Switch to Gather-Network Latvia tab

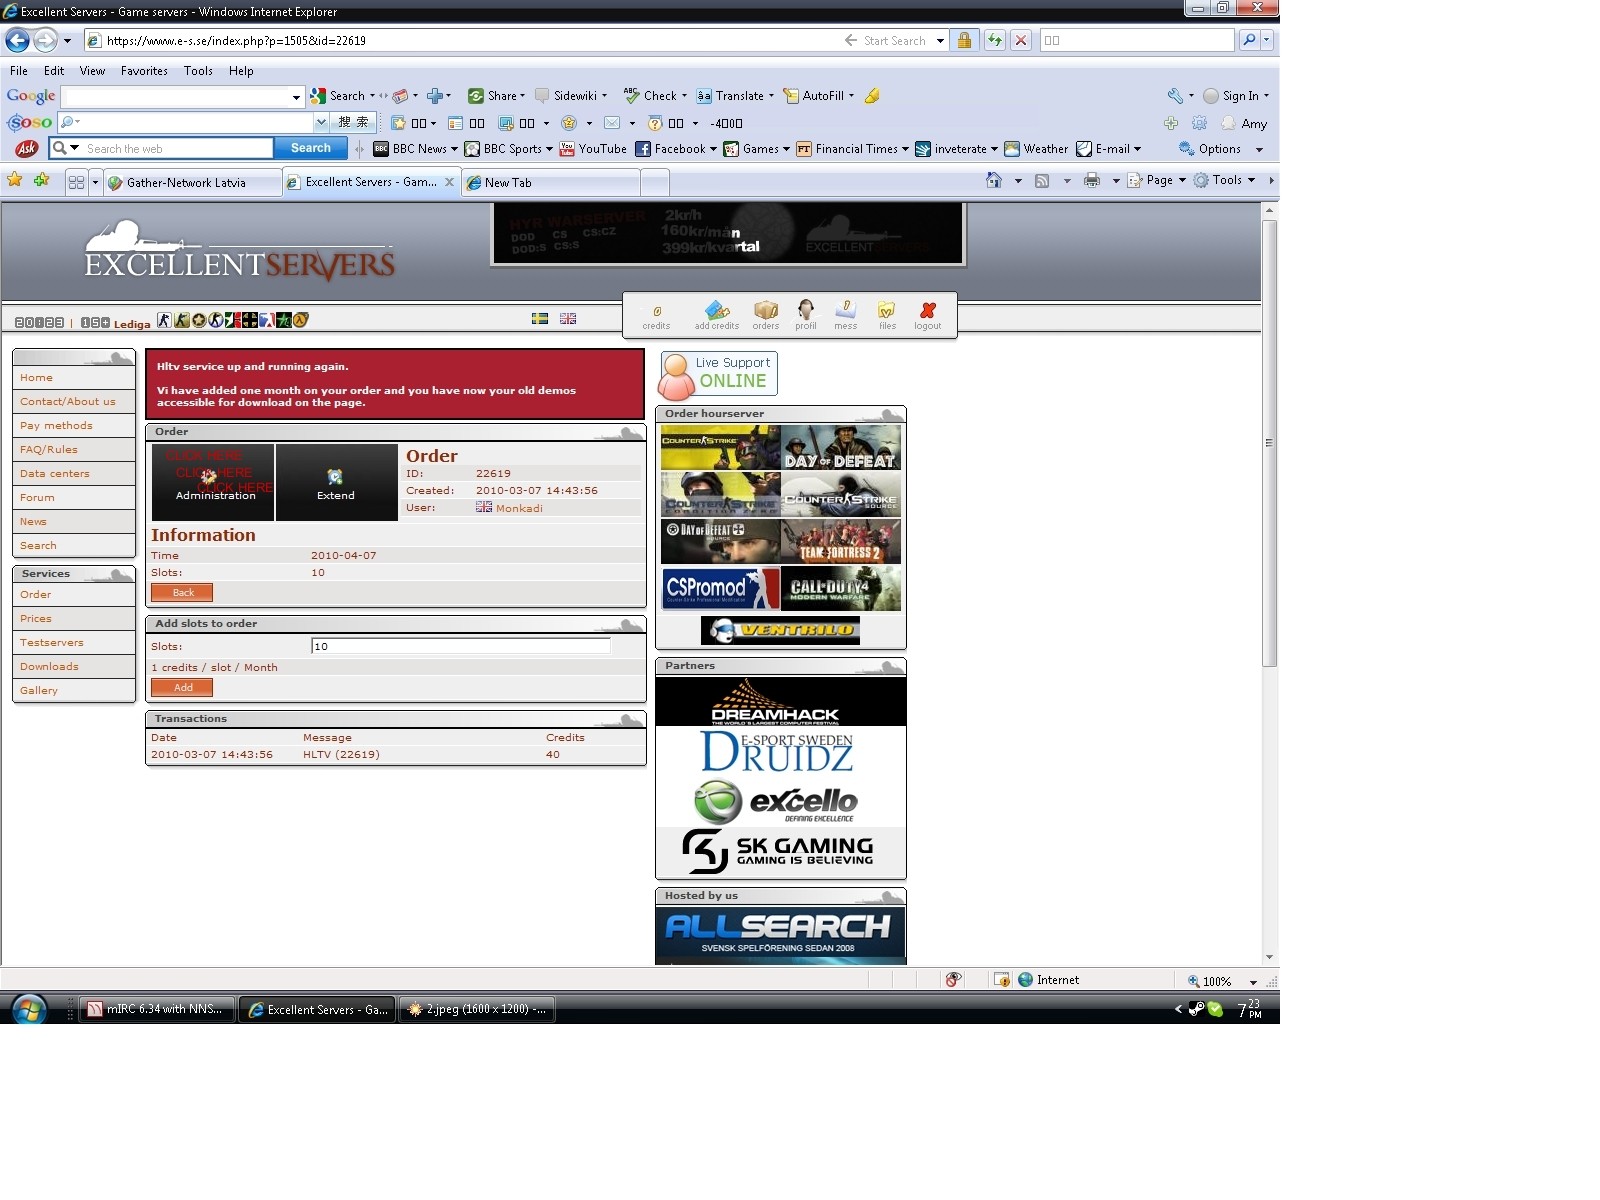[x=192, y=183]
